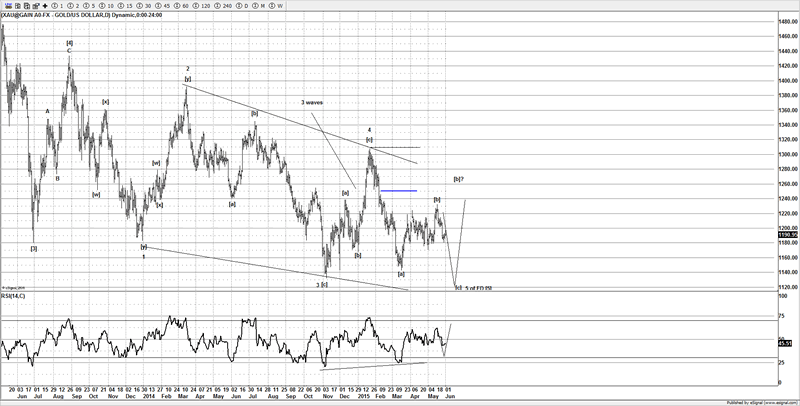
Task: Select the Weekly (W) interval
Action: pyautogui.click(x=276, y=6)
